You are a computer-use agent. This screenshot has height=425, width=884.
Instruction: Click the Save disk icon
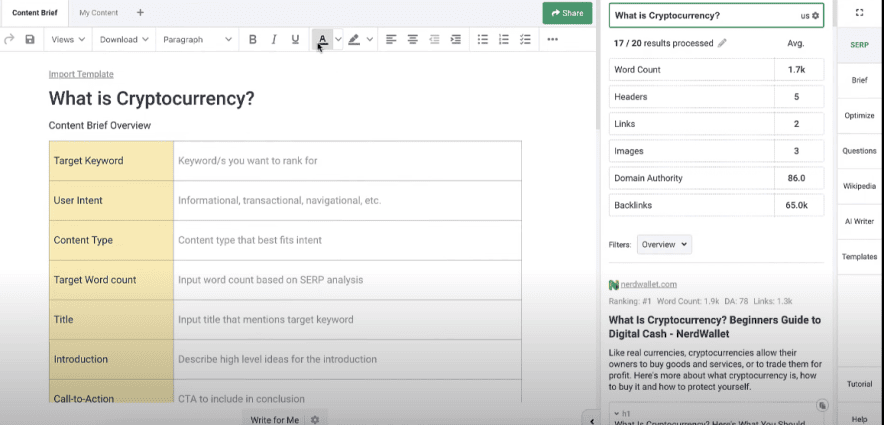tap(30, 40)
